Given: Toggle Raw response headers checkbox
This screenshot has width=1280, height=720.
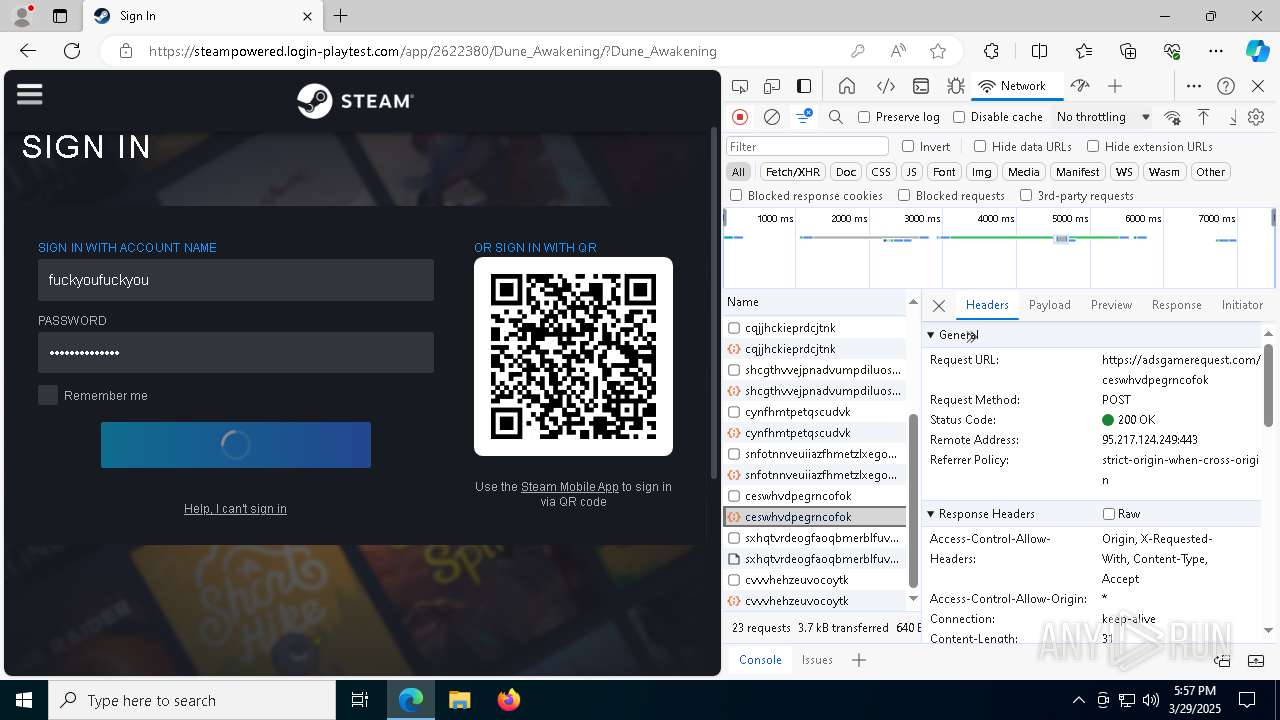Looking at the screenshot, I should click(x=1108, y=514).
